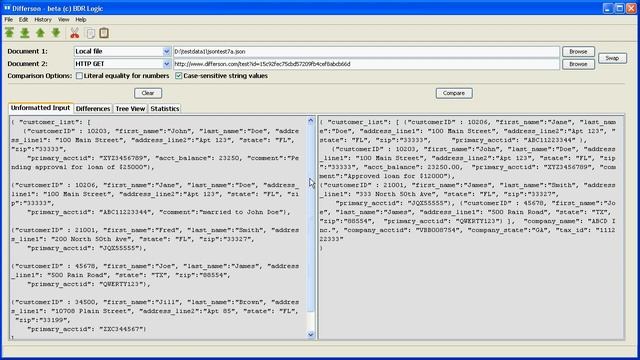Click the Differson title bar app icon
The width and height of the screenshot is (640, 360).
click(7, 8)
